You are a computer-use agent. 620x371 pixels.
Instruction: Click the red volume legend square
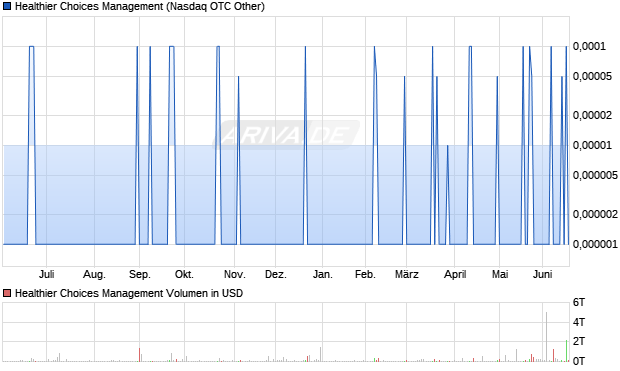pos(7,293)
